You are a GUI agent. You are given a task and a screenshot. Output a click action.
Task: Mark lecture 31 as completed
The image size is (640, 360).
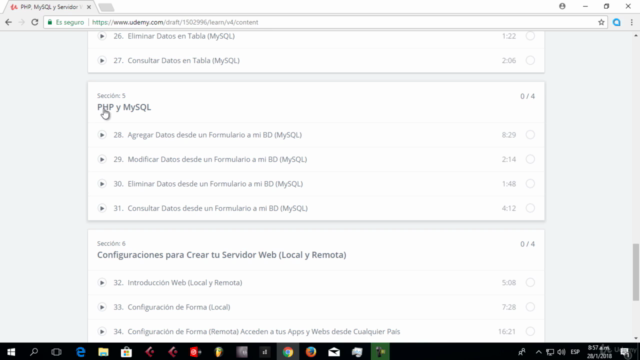pyautogui.click(x=530, y=208)
